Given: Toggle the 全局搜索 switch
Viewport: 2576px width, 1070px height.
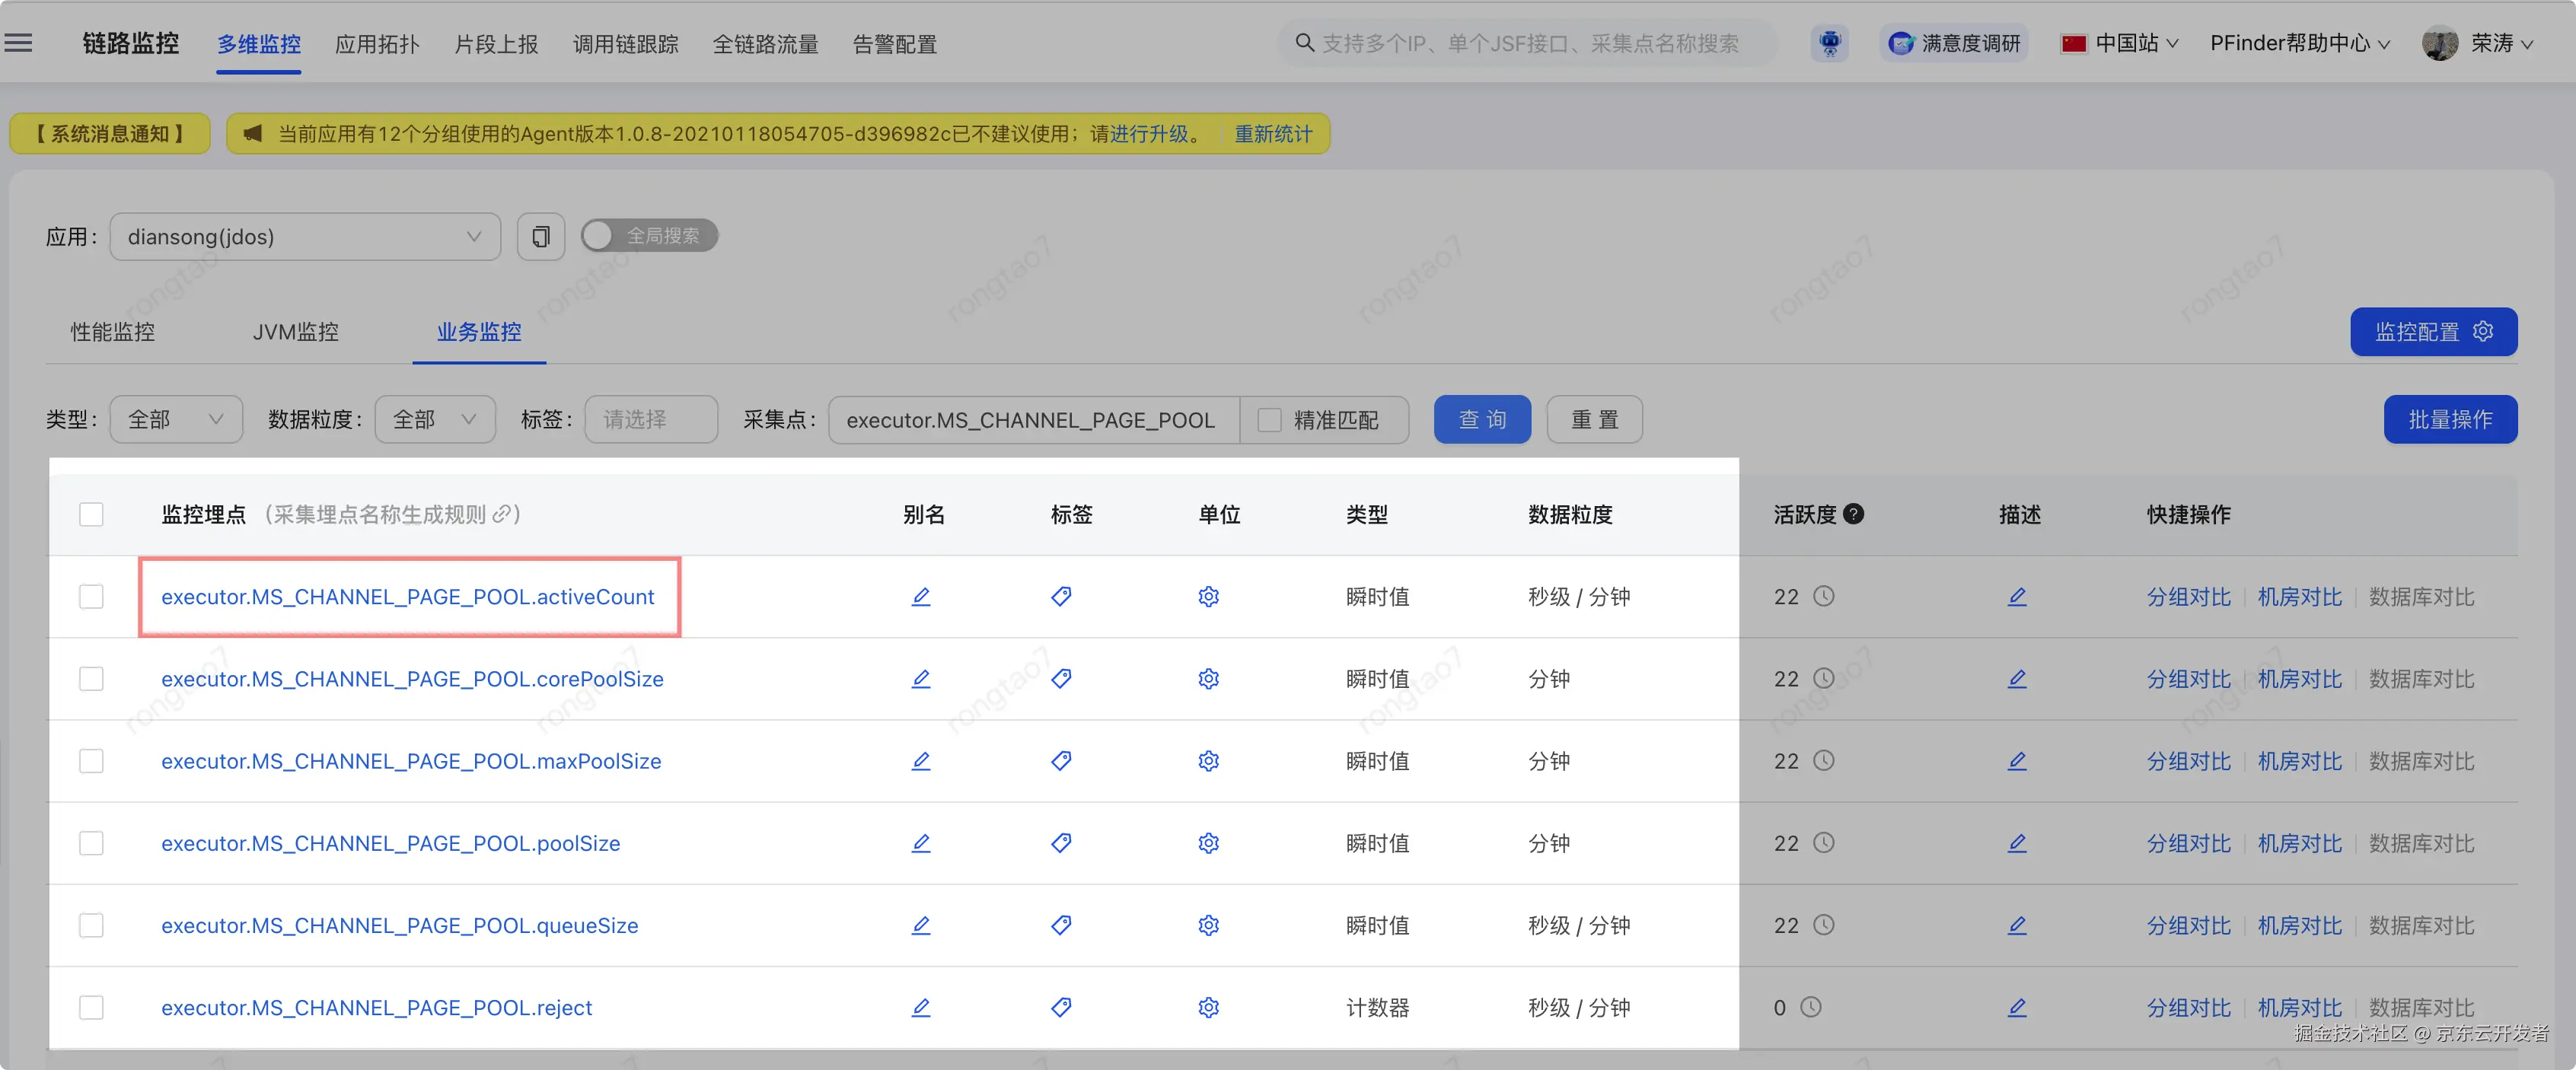Looking at the screenshot, I should point(649,236).
